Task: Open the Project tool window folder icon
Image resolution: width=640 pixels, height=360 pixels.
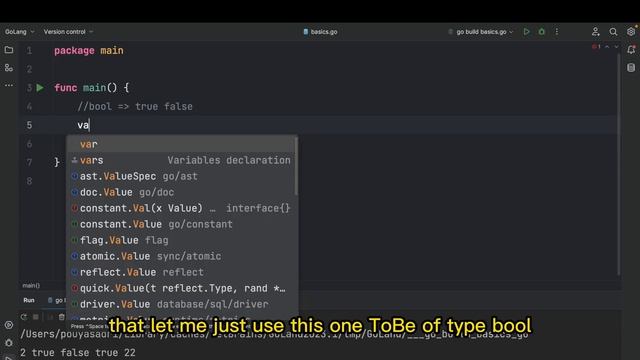Action: tap(9, 50)
